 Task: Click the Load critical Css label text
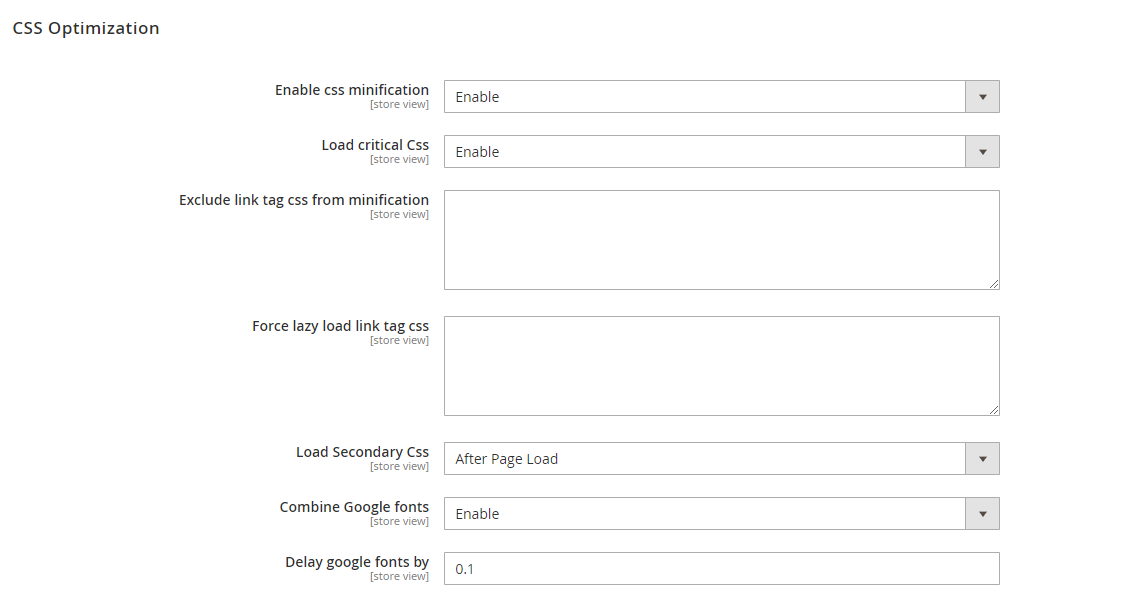[375, 145]
